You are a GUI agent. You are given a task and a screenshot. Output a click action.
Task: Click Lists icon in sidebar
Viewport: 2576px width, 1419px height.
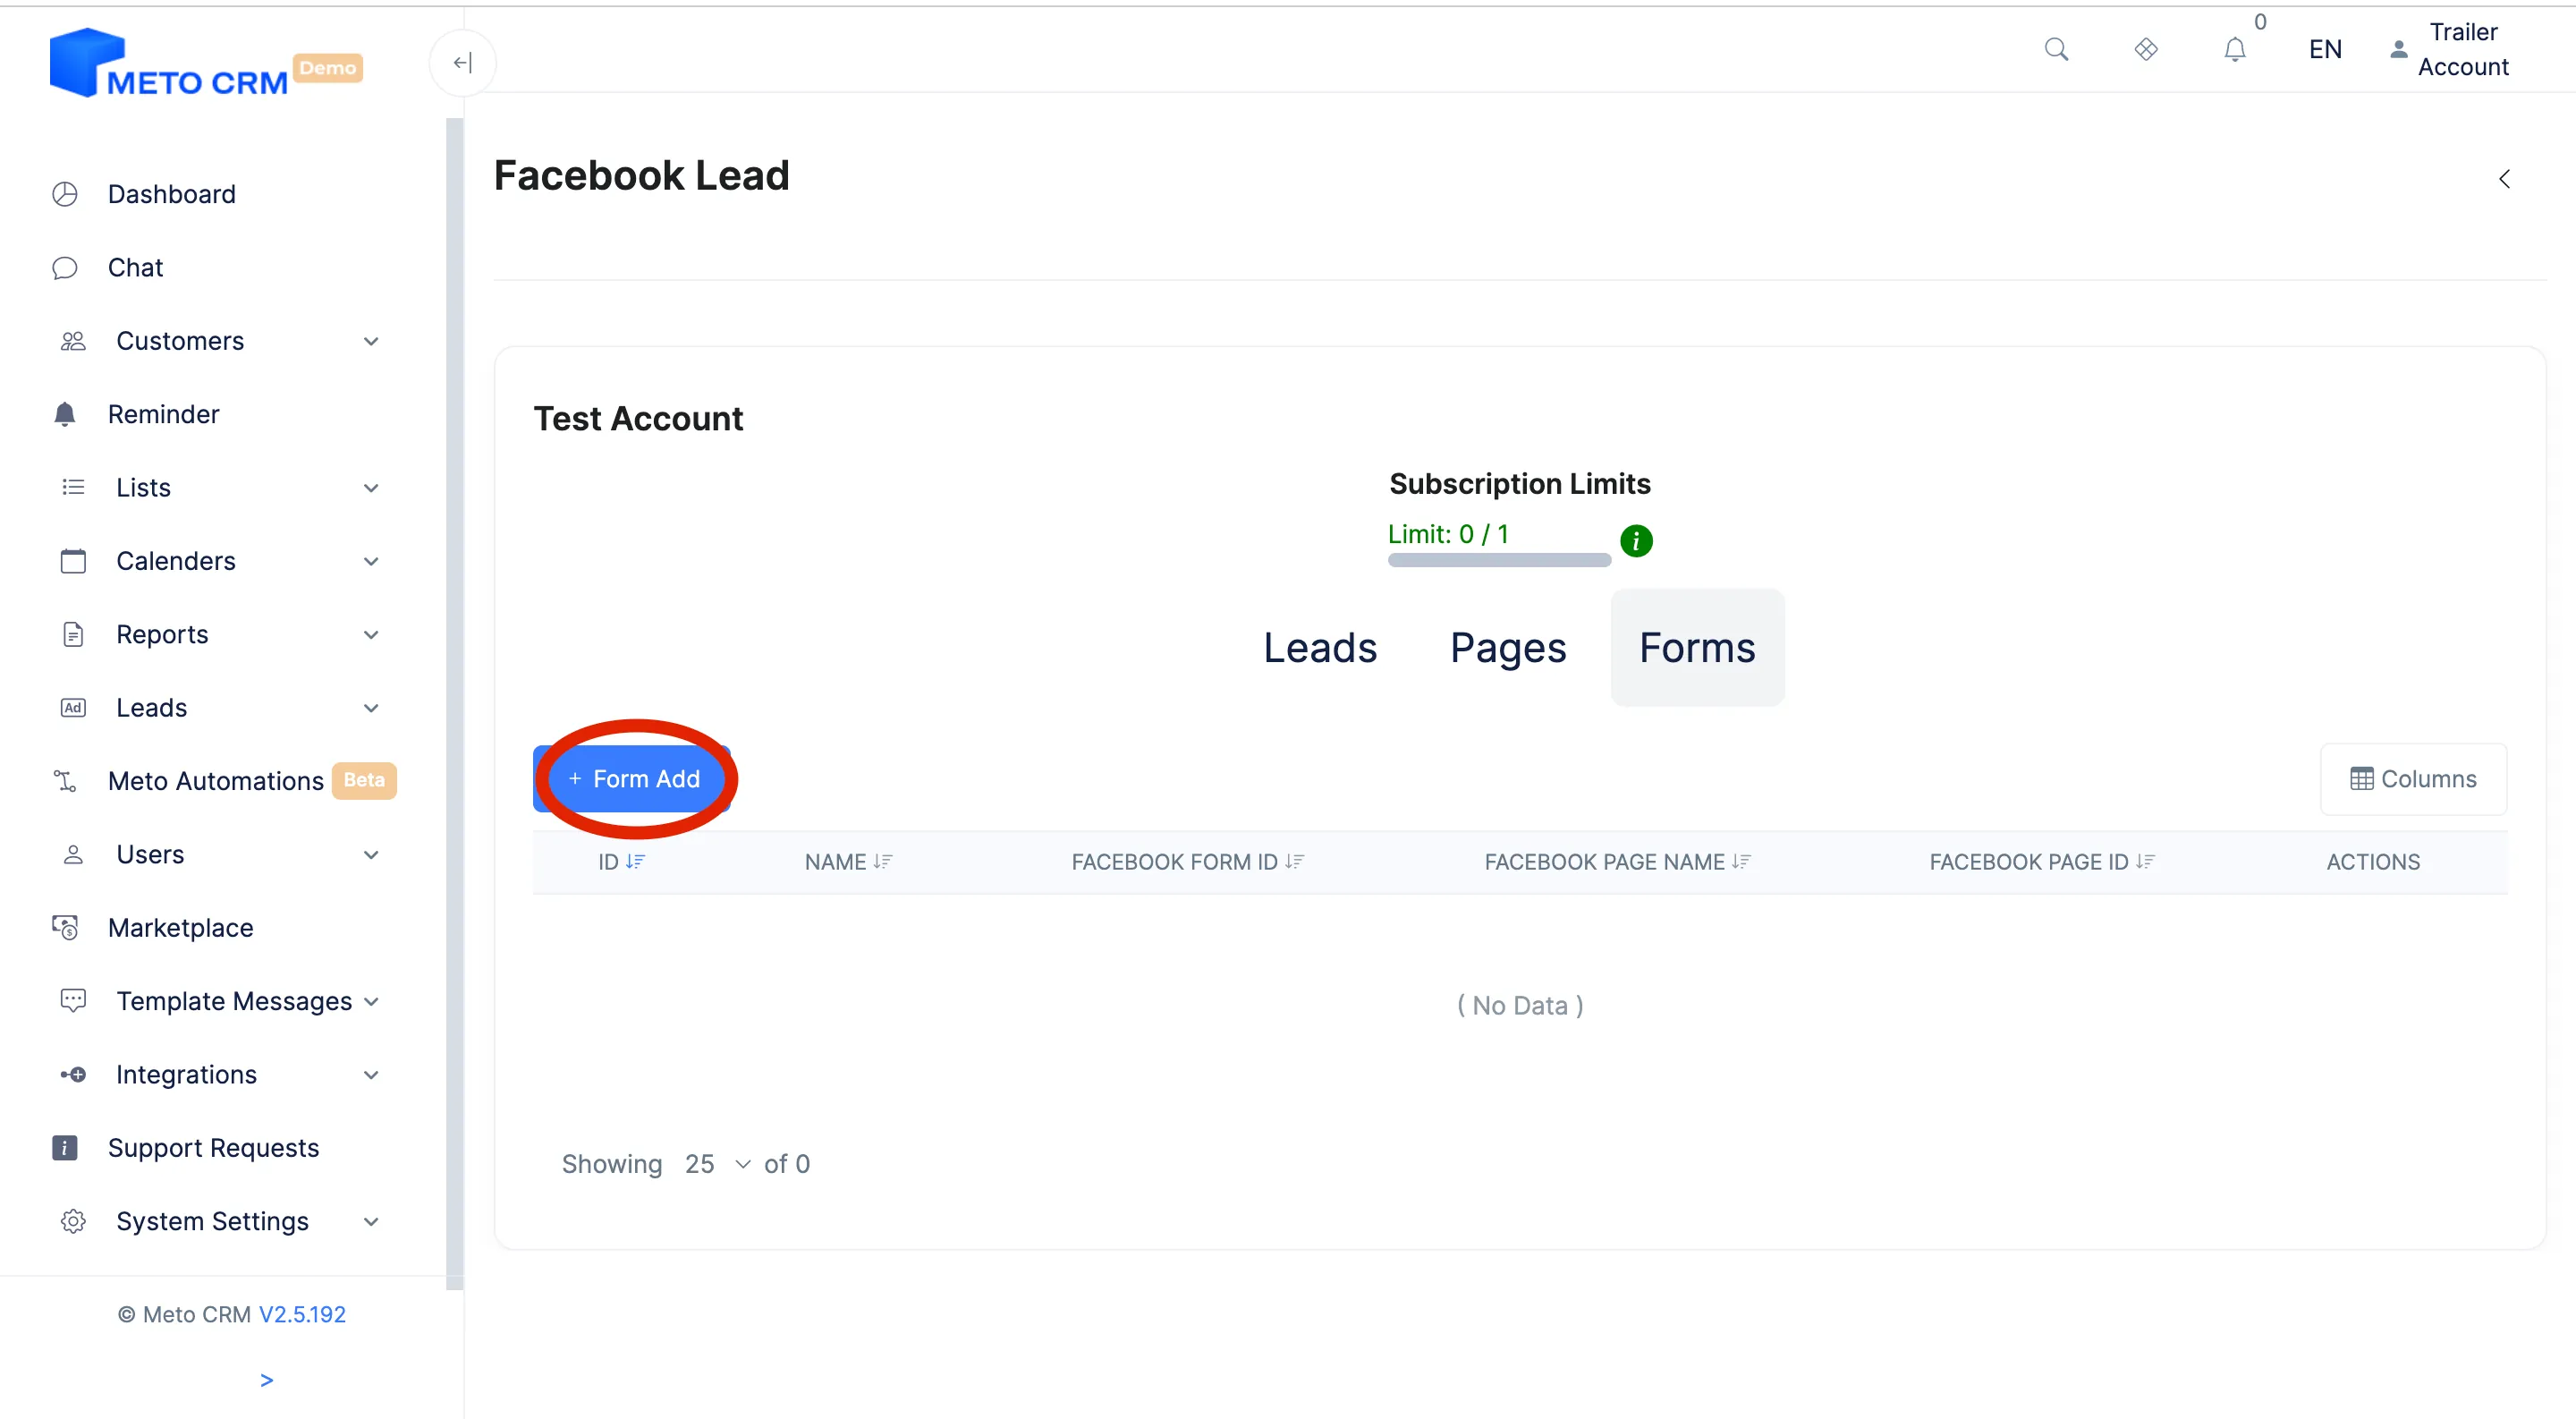coord(73,488)
